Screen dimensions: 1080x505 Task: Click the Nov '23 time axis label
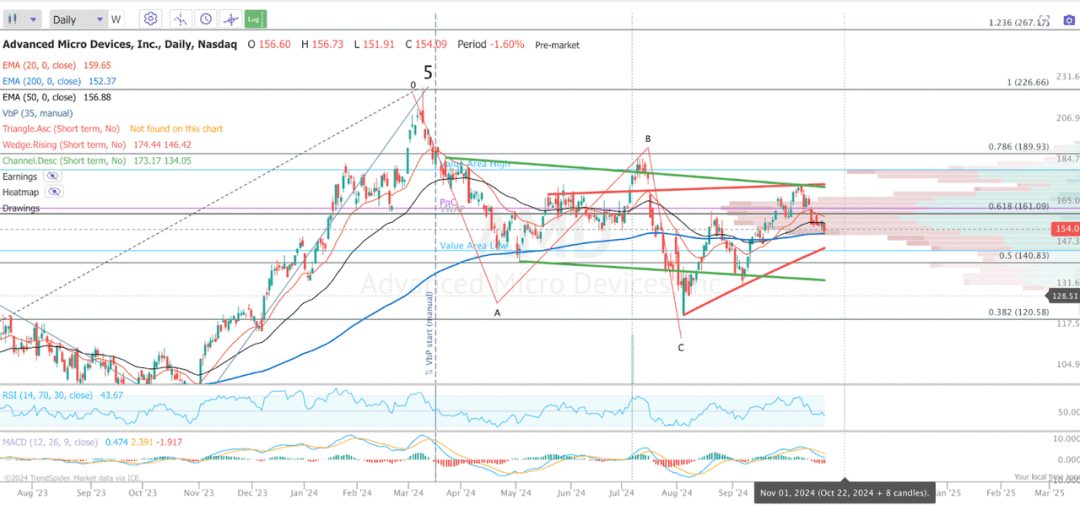pos(197,493)
